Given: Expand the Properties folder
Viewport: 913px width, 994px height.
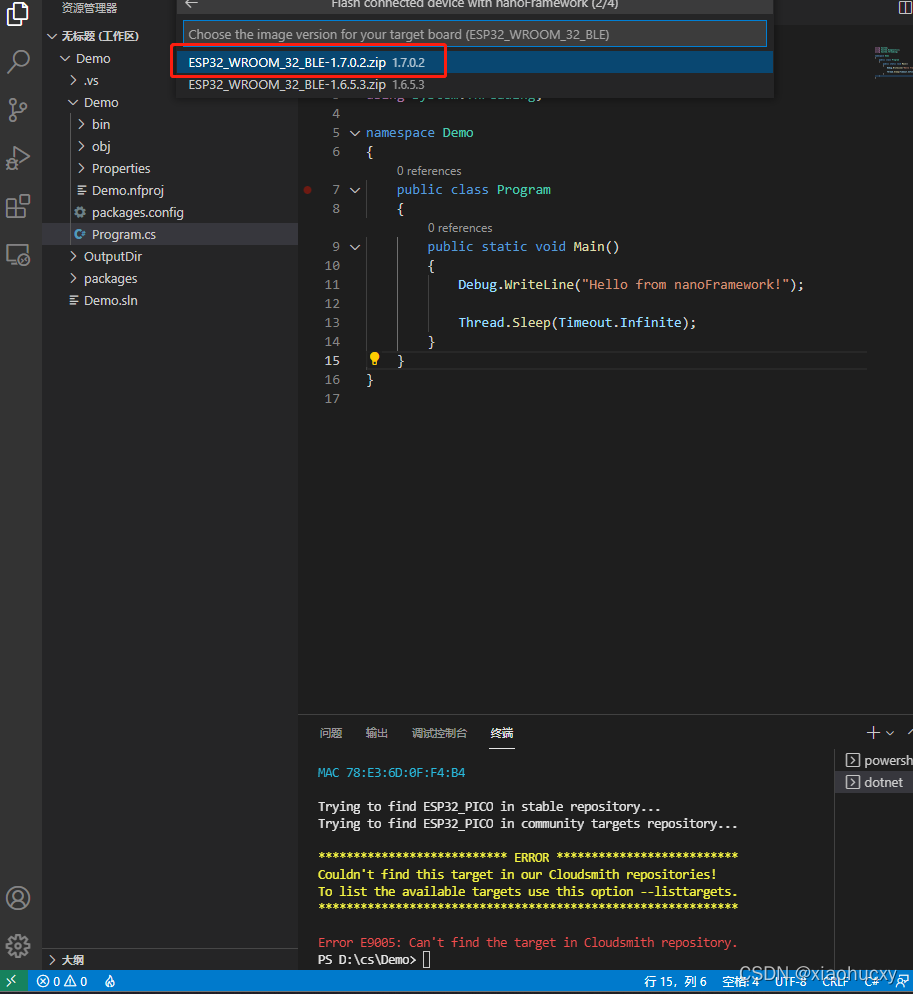Looking at the screenshot, I should point(81,169).
